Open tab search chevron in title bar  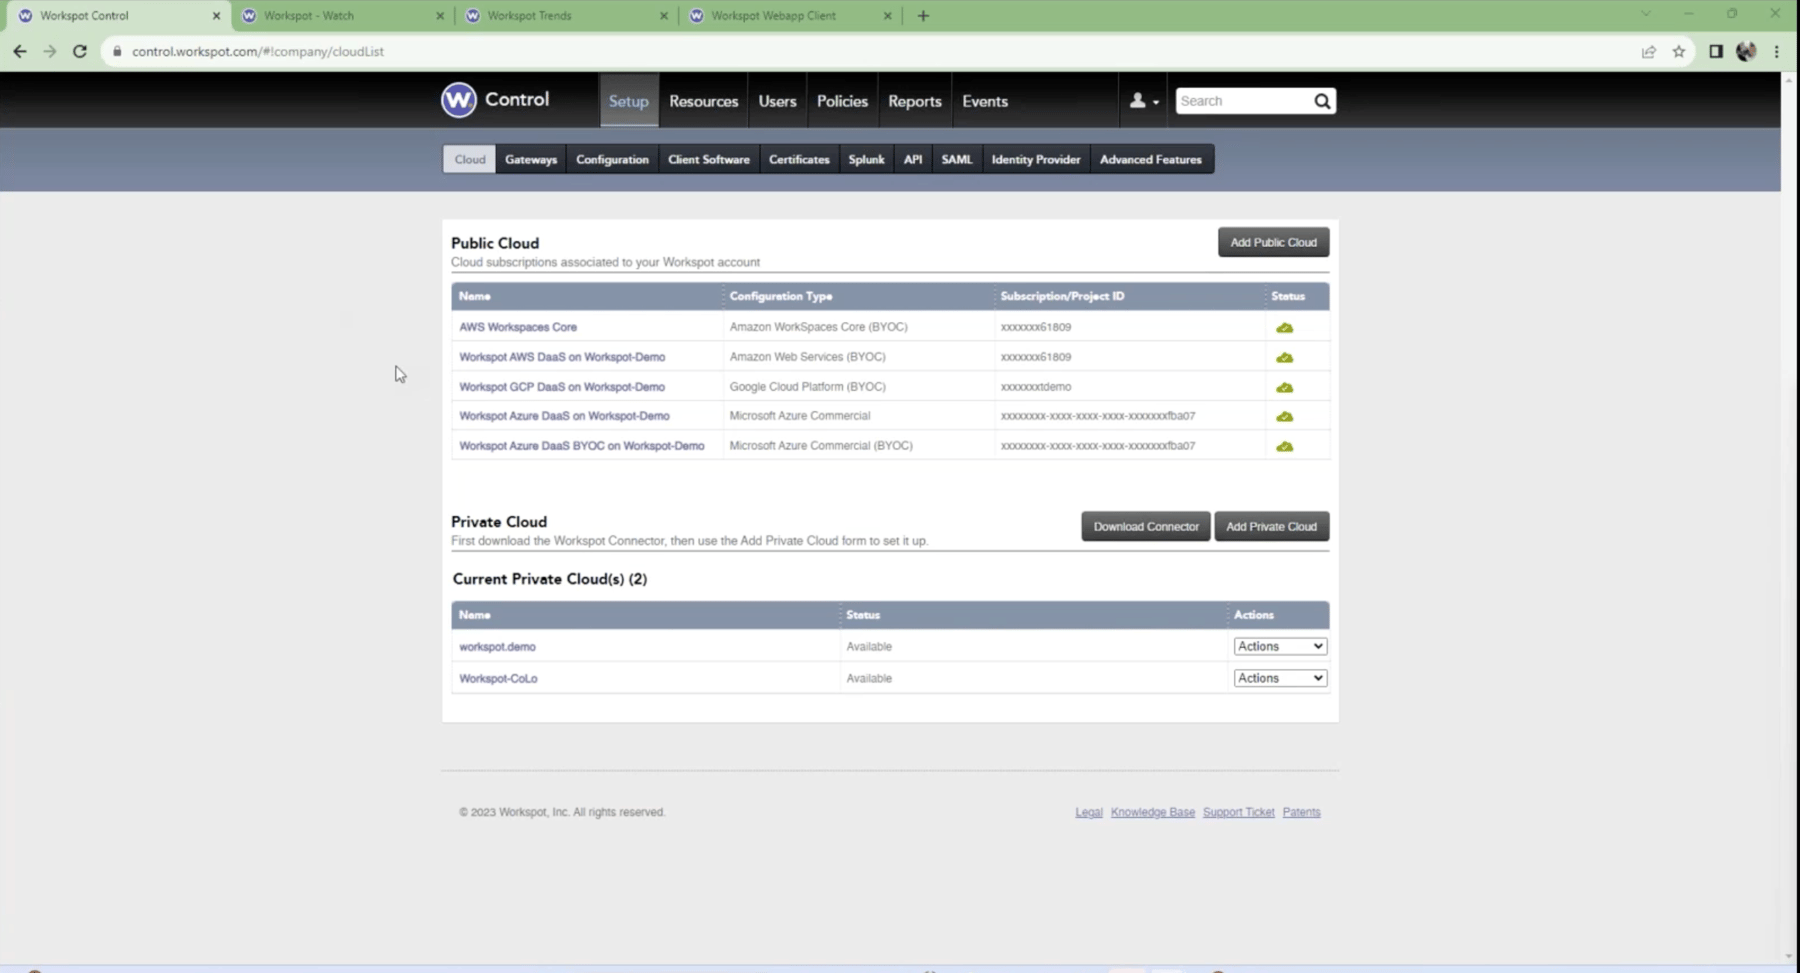[1646, 14]
